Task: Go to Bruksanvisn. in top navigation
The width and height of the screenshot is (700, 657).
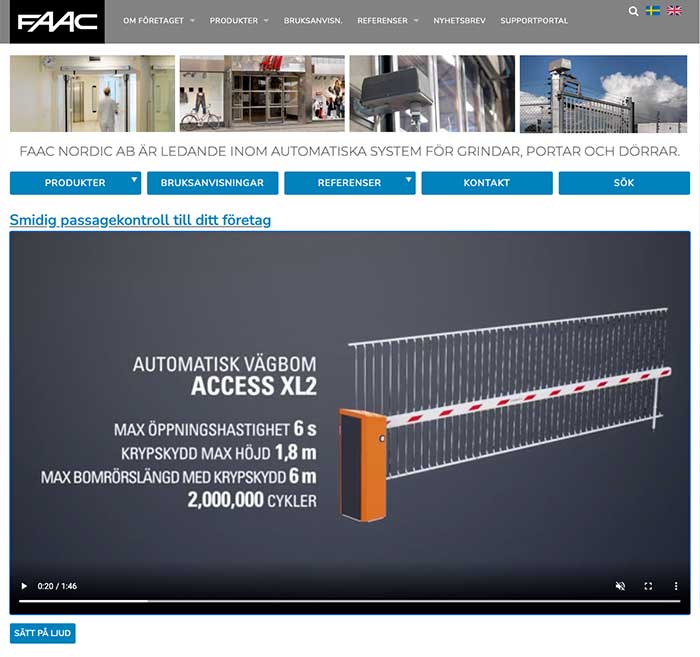Action: click(313, 21)
